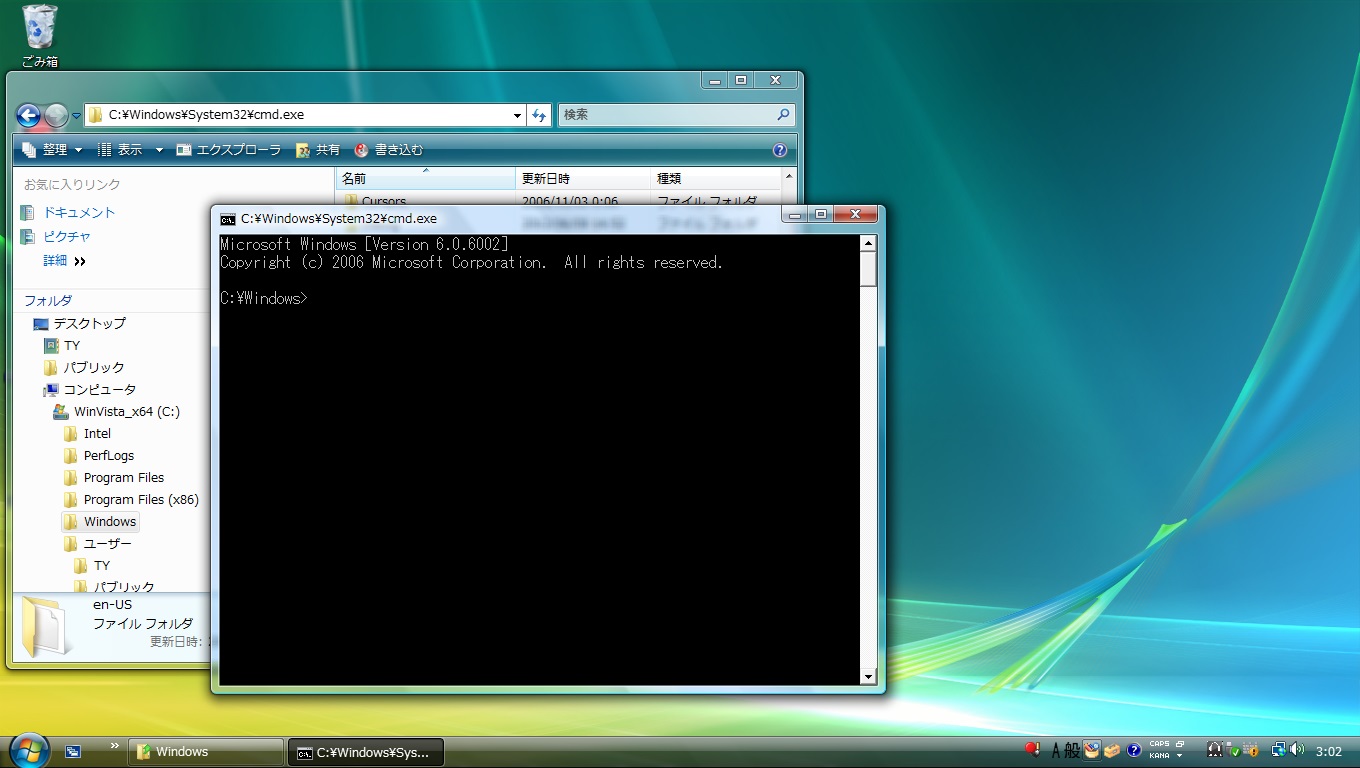Activate the cmd.exe taskbar button
The image size is (1360, 768).
tap(366, 752)
